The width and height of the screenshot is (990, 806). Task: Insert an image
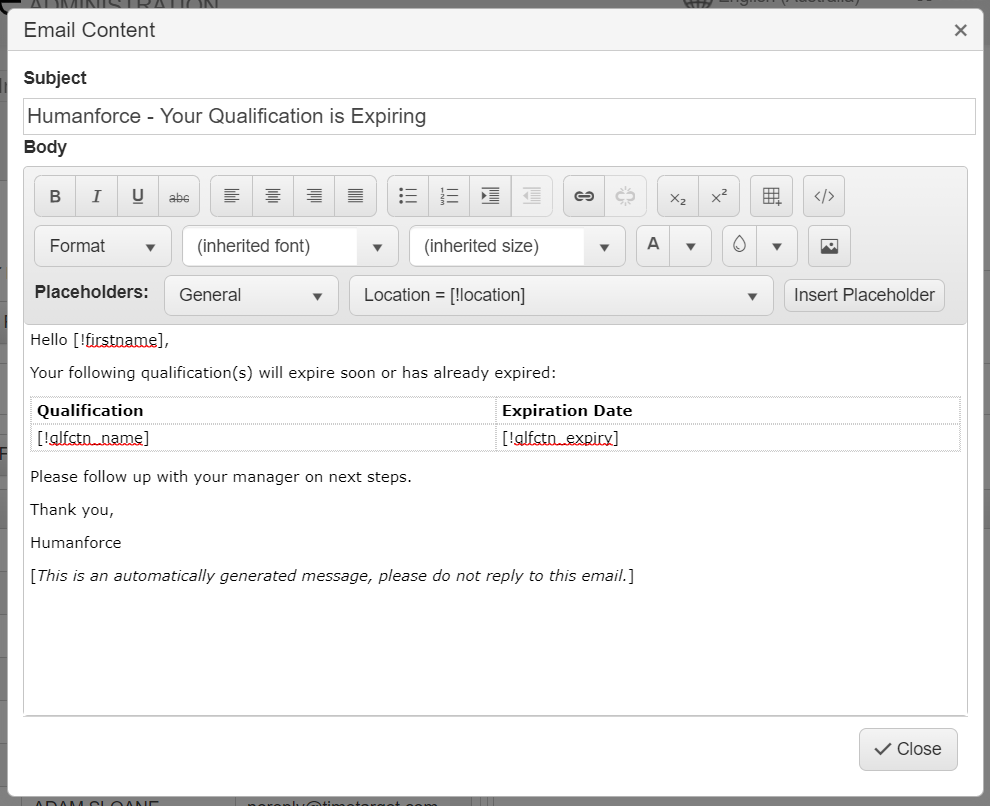tap(830, 246)
